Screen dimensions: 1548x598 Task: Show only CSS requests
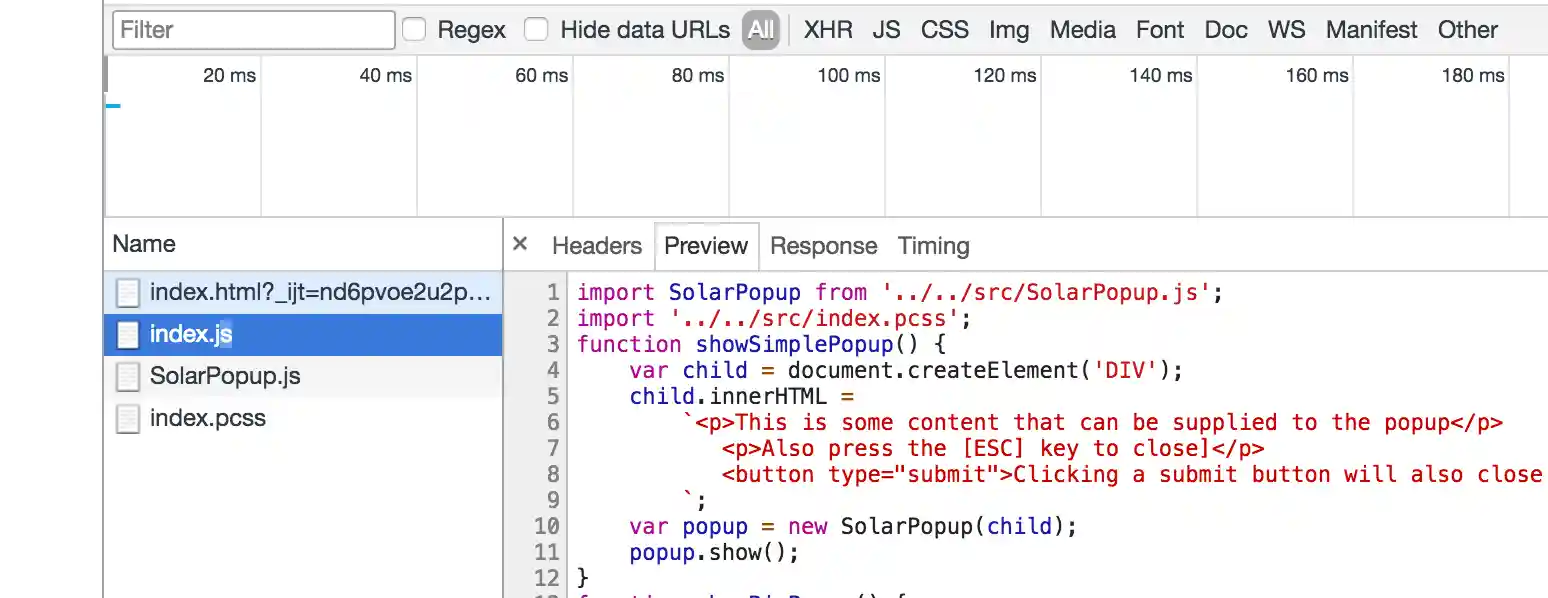tap(944, 30)
